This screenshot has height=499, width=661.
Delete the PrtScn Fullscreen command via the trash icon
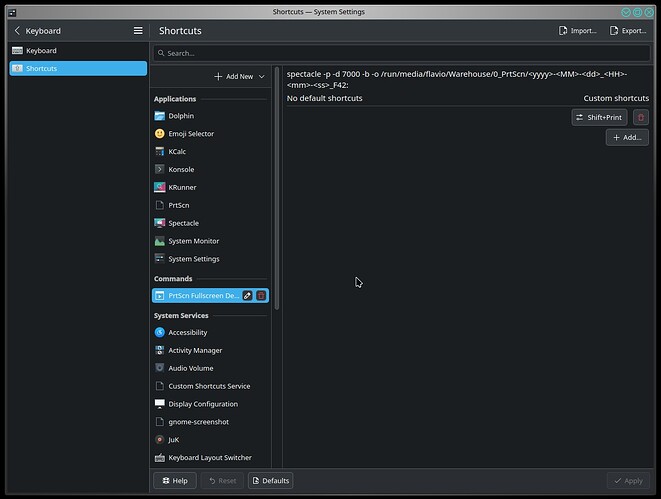261,296
